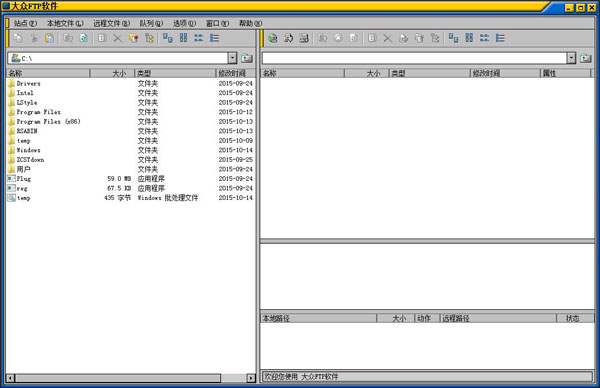The width and height of the screenshot is (600, 388).
Task: Click the remote toolbar rename icon
Action: [x=372, y=38]
